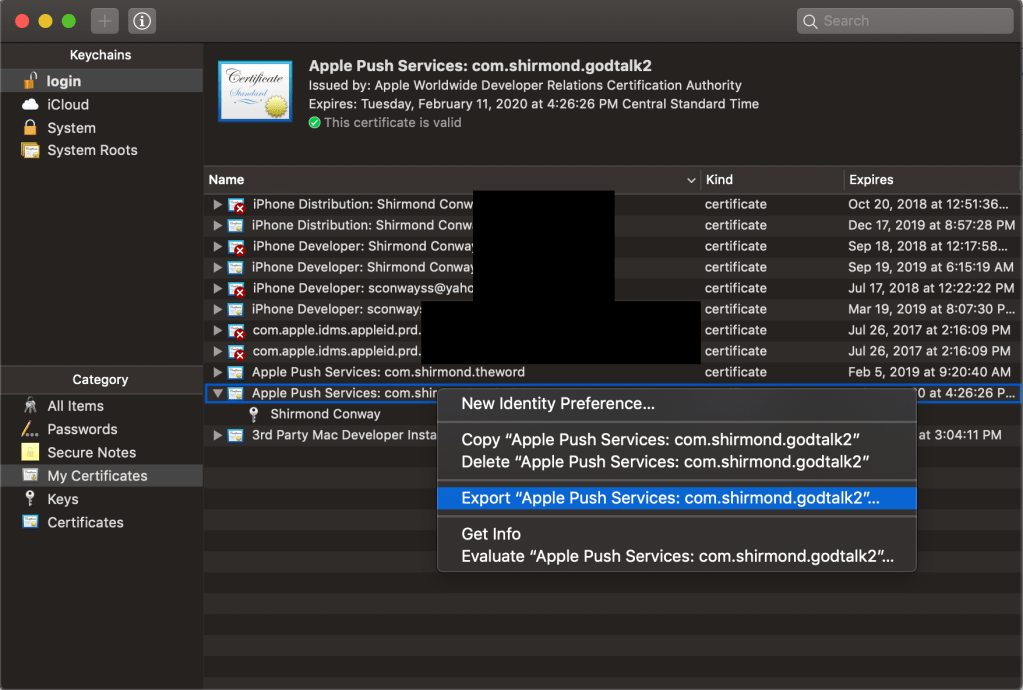
Task: Select the Keys category
Action: point(62,499)
